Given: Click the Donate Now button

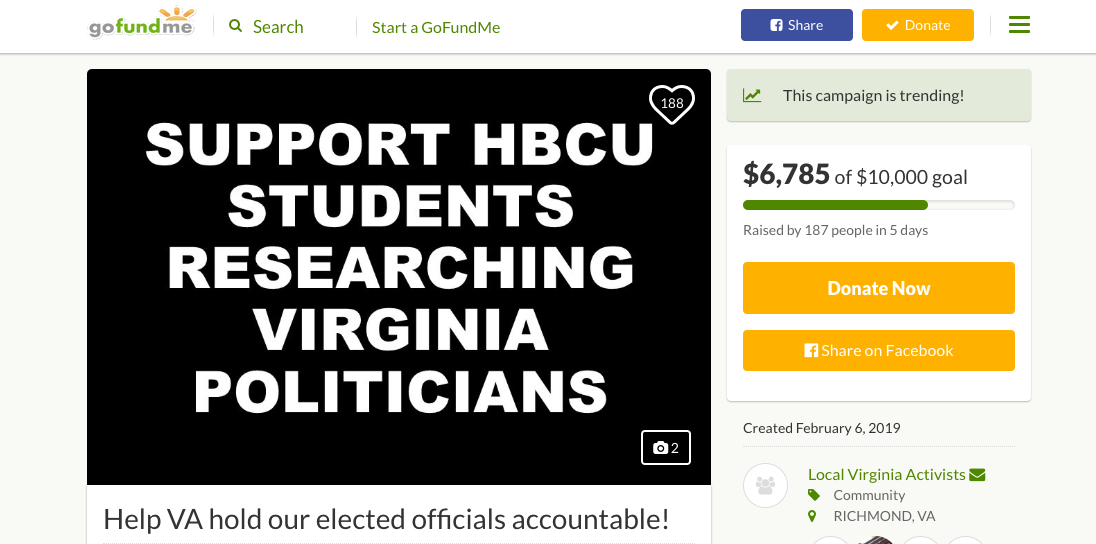Looking at the screenshot, I should [878, 288].
